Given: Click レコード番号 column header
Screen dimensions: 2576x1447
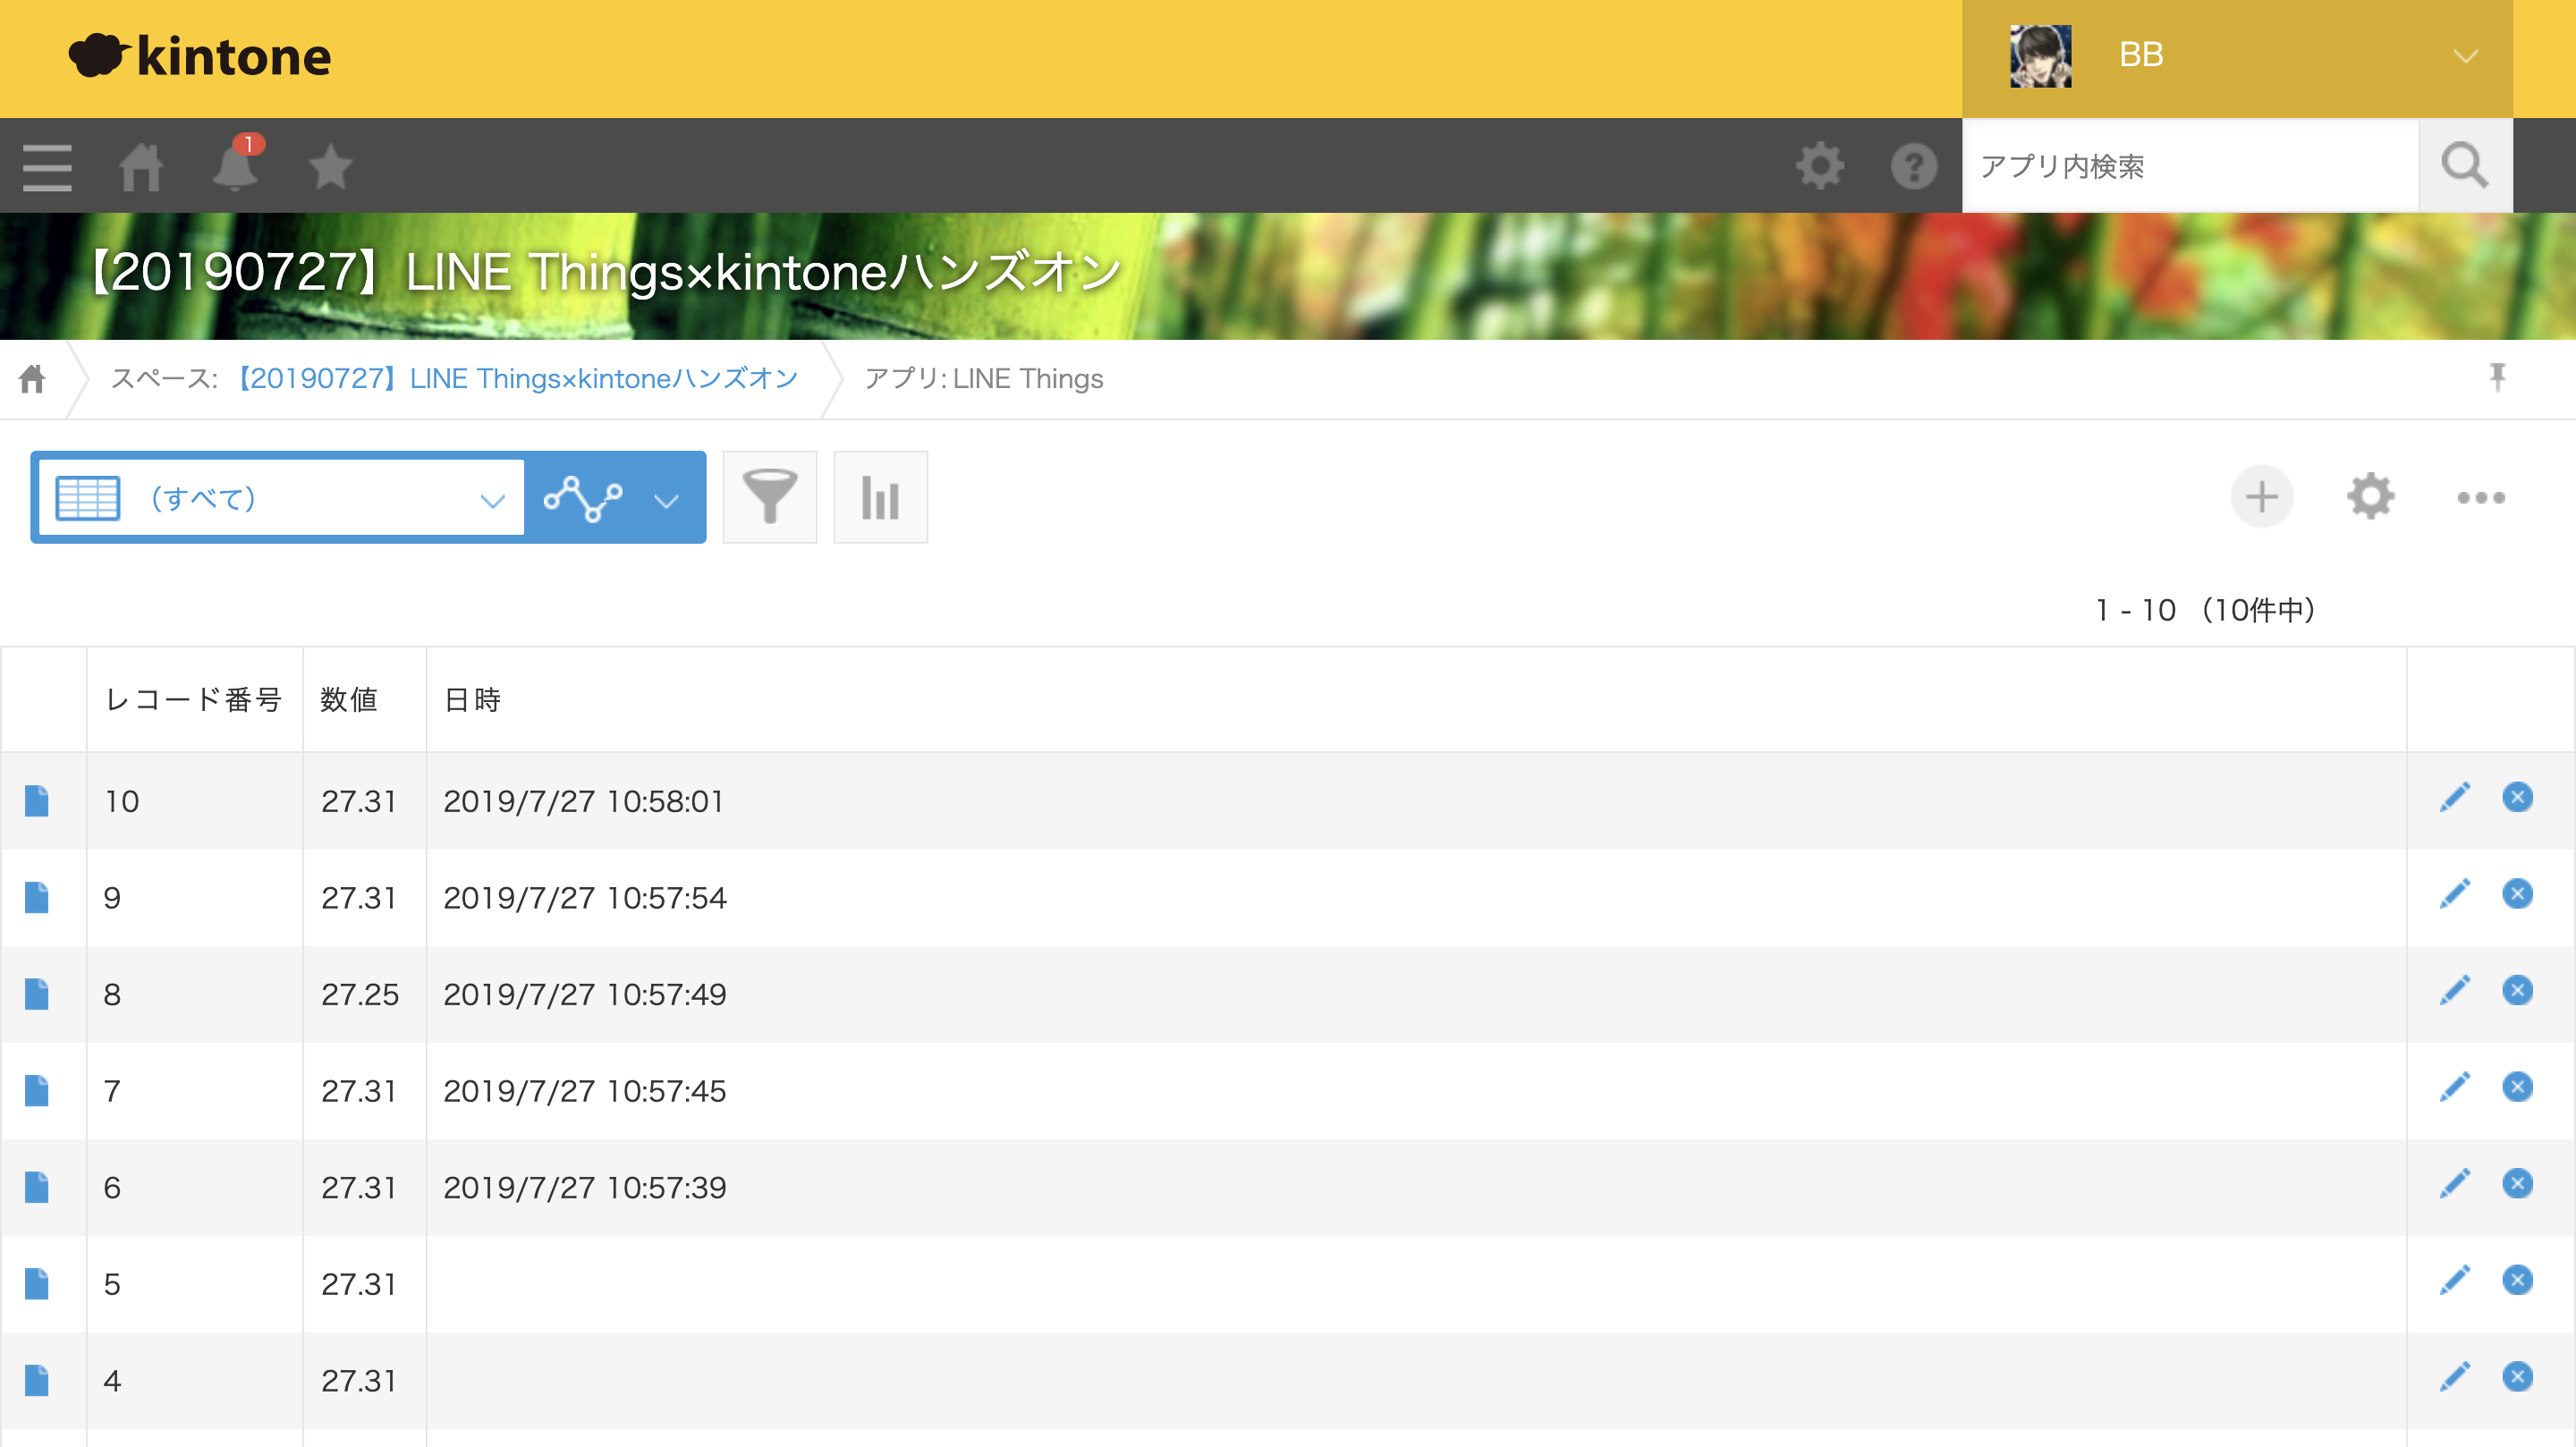Looking at the screenshot, I should 194,699.
